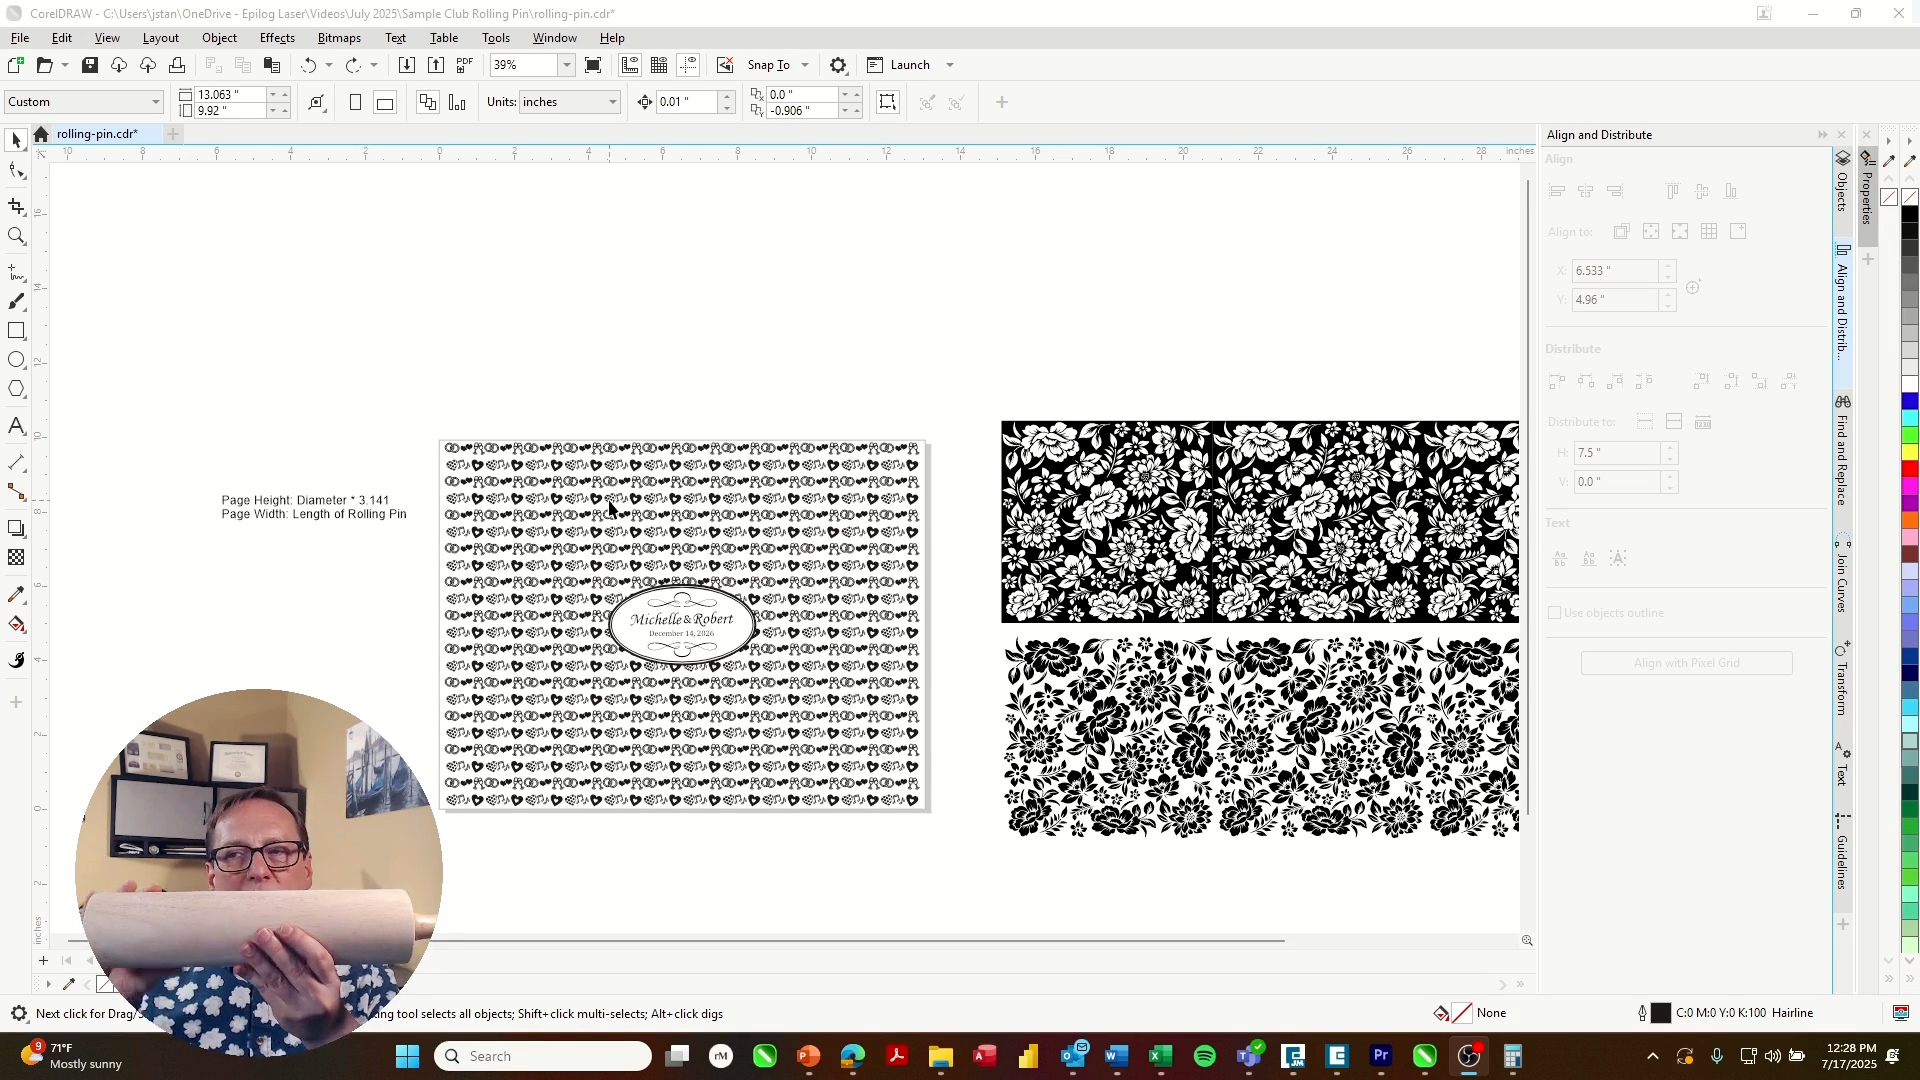This screenshot has width=1920, height=1080.
Task: Open the Object menu
Action: (219, 38)
